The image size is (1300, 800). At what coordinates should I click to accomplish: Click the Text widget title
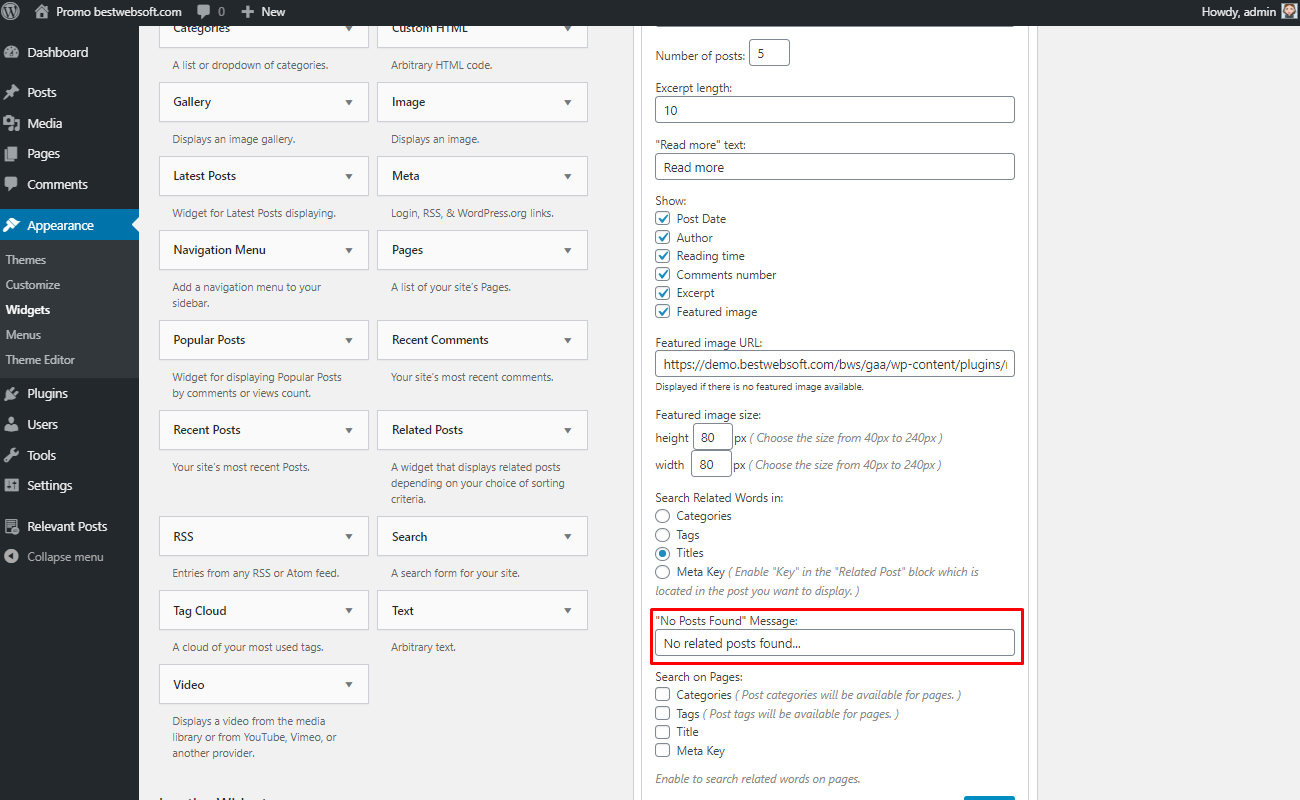pos(403,611)
